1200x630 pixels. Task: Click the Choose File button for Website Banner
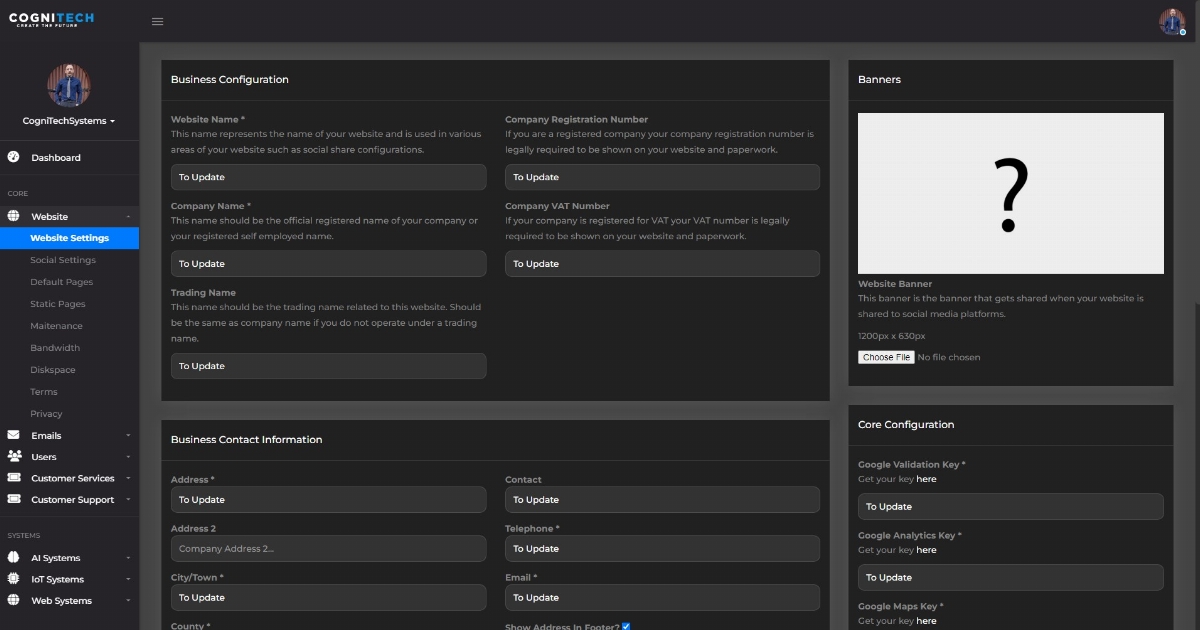pos(885,357)
